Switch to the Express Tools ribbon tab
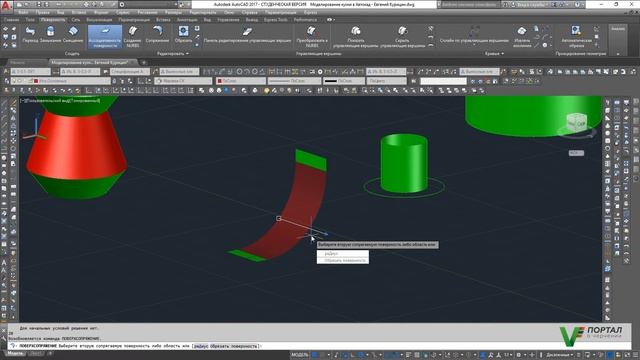Screen dimensions: 640x360 [276, 19]
